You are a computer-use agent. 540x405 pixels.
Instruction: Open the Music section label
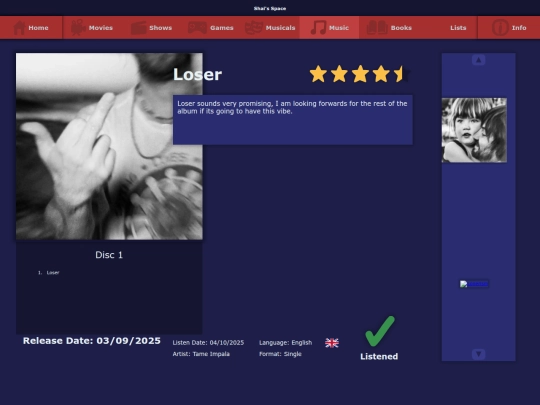[339, 28]
